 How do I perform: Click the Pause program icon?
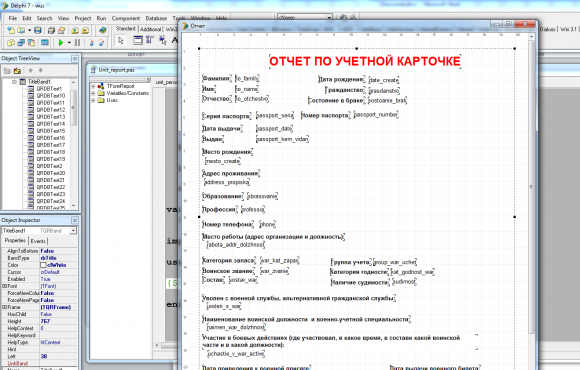(x=77, y=43)
